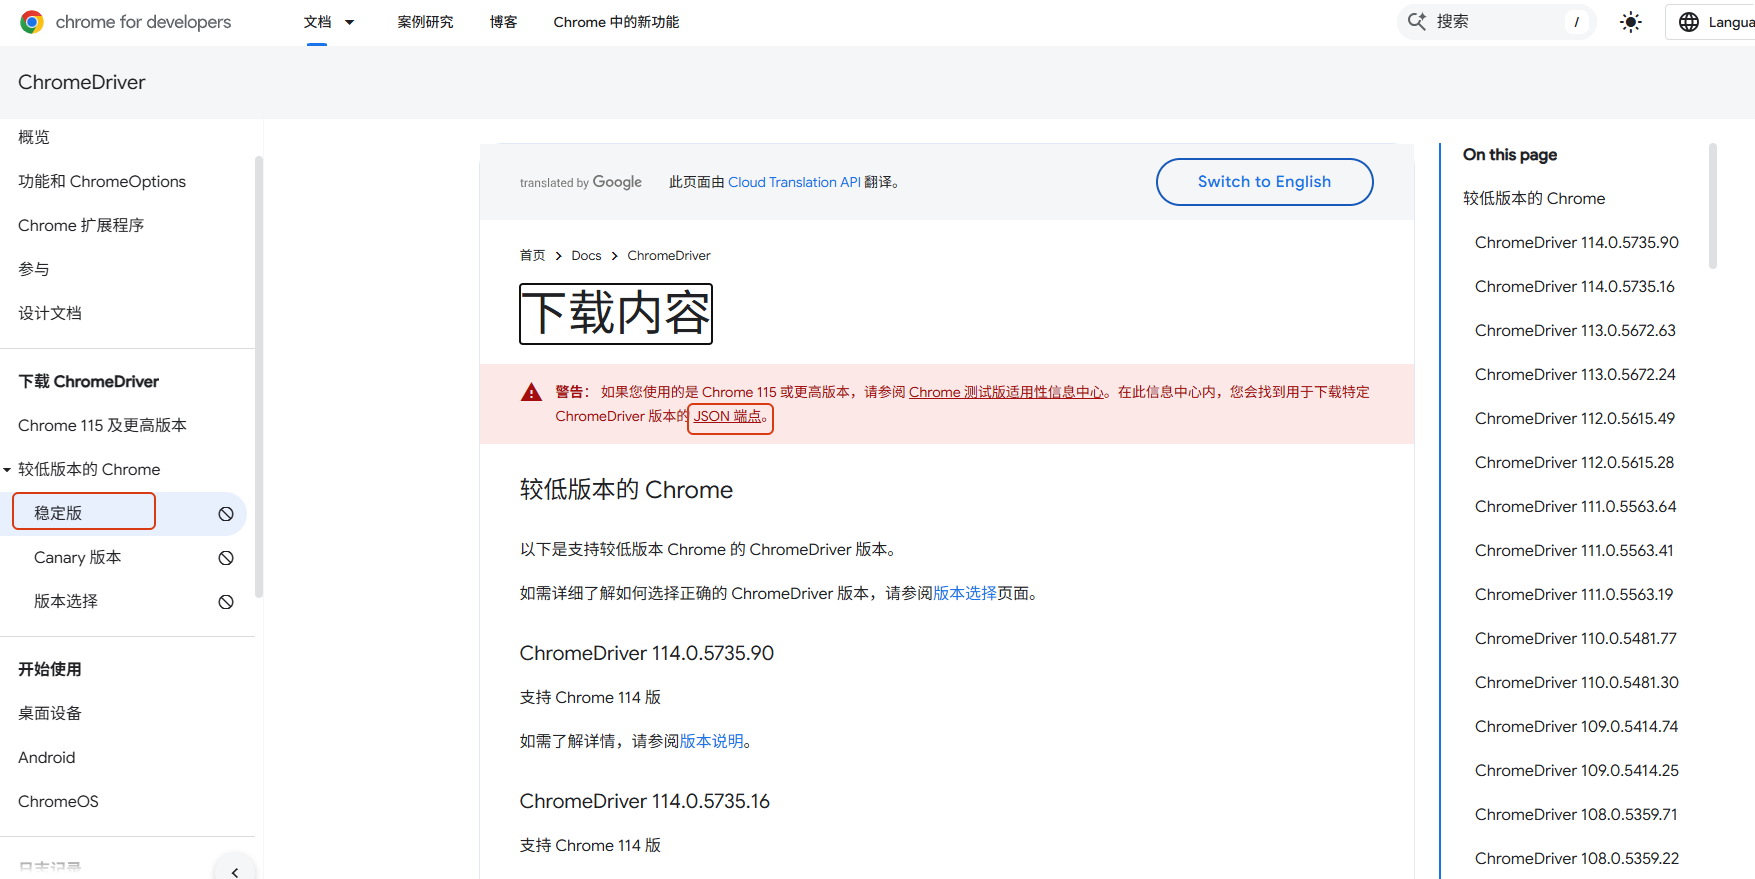The height and width of the screenshot is (879, 1755).
Task: Click the chrome for developers site title
Action: click(x=143, y=22)
